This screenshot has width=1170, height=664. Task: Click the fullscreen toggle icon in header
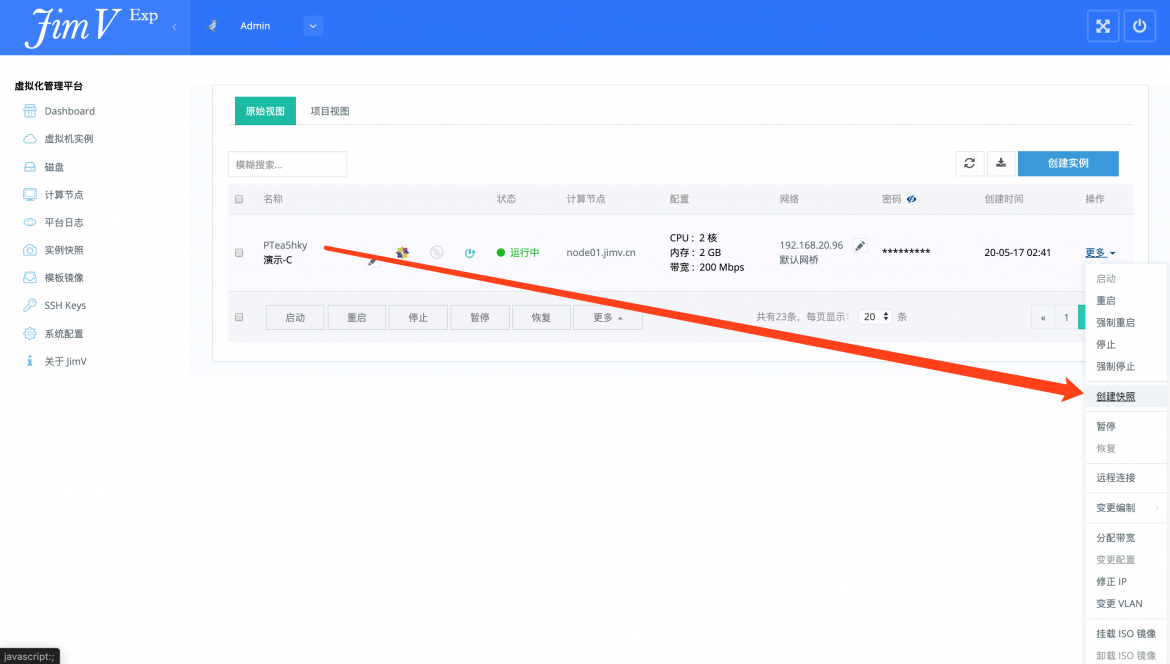click(x=1103, y=26)
